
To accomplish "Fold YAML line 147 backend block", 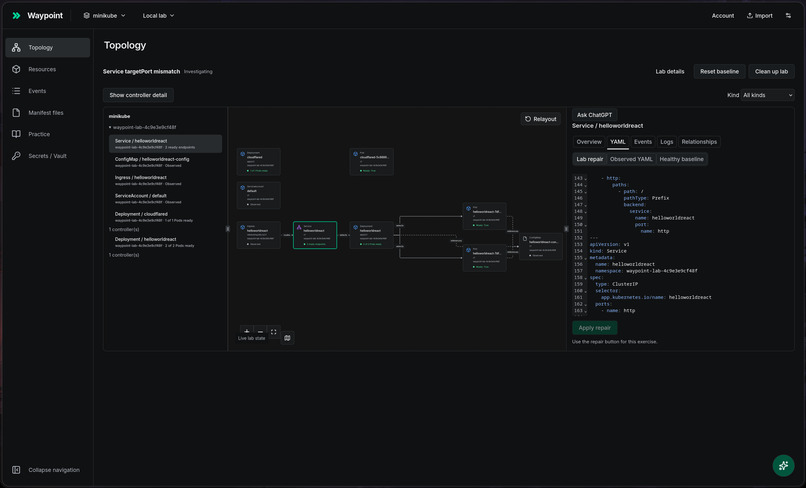I will (585, 205).
